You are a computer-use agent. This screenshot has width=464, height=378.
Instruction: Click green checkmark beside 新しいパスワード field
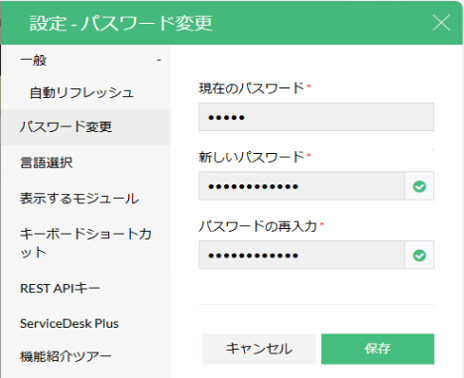point(419,186)
